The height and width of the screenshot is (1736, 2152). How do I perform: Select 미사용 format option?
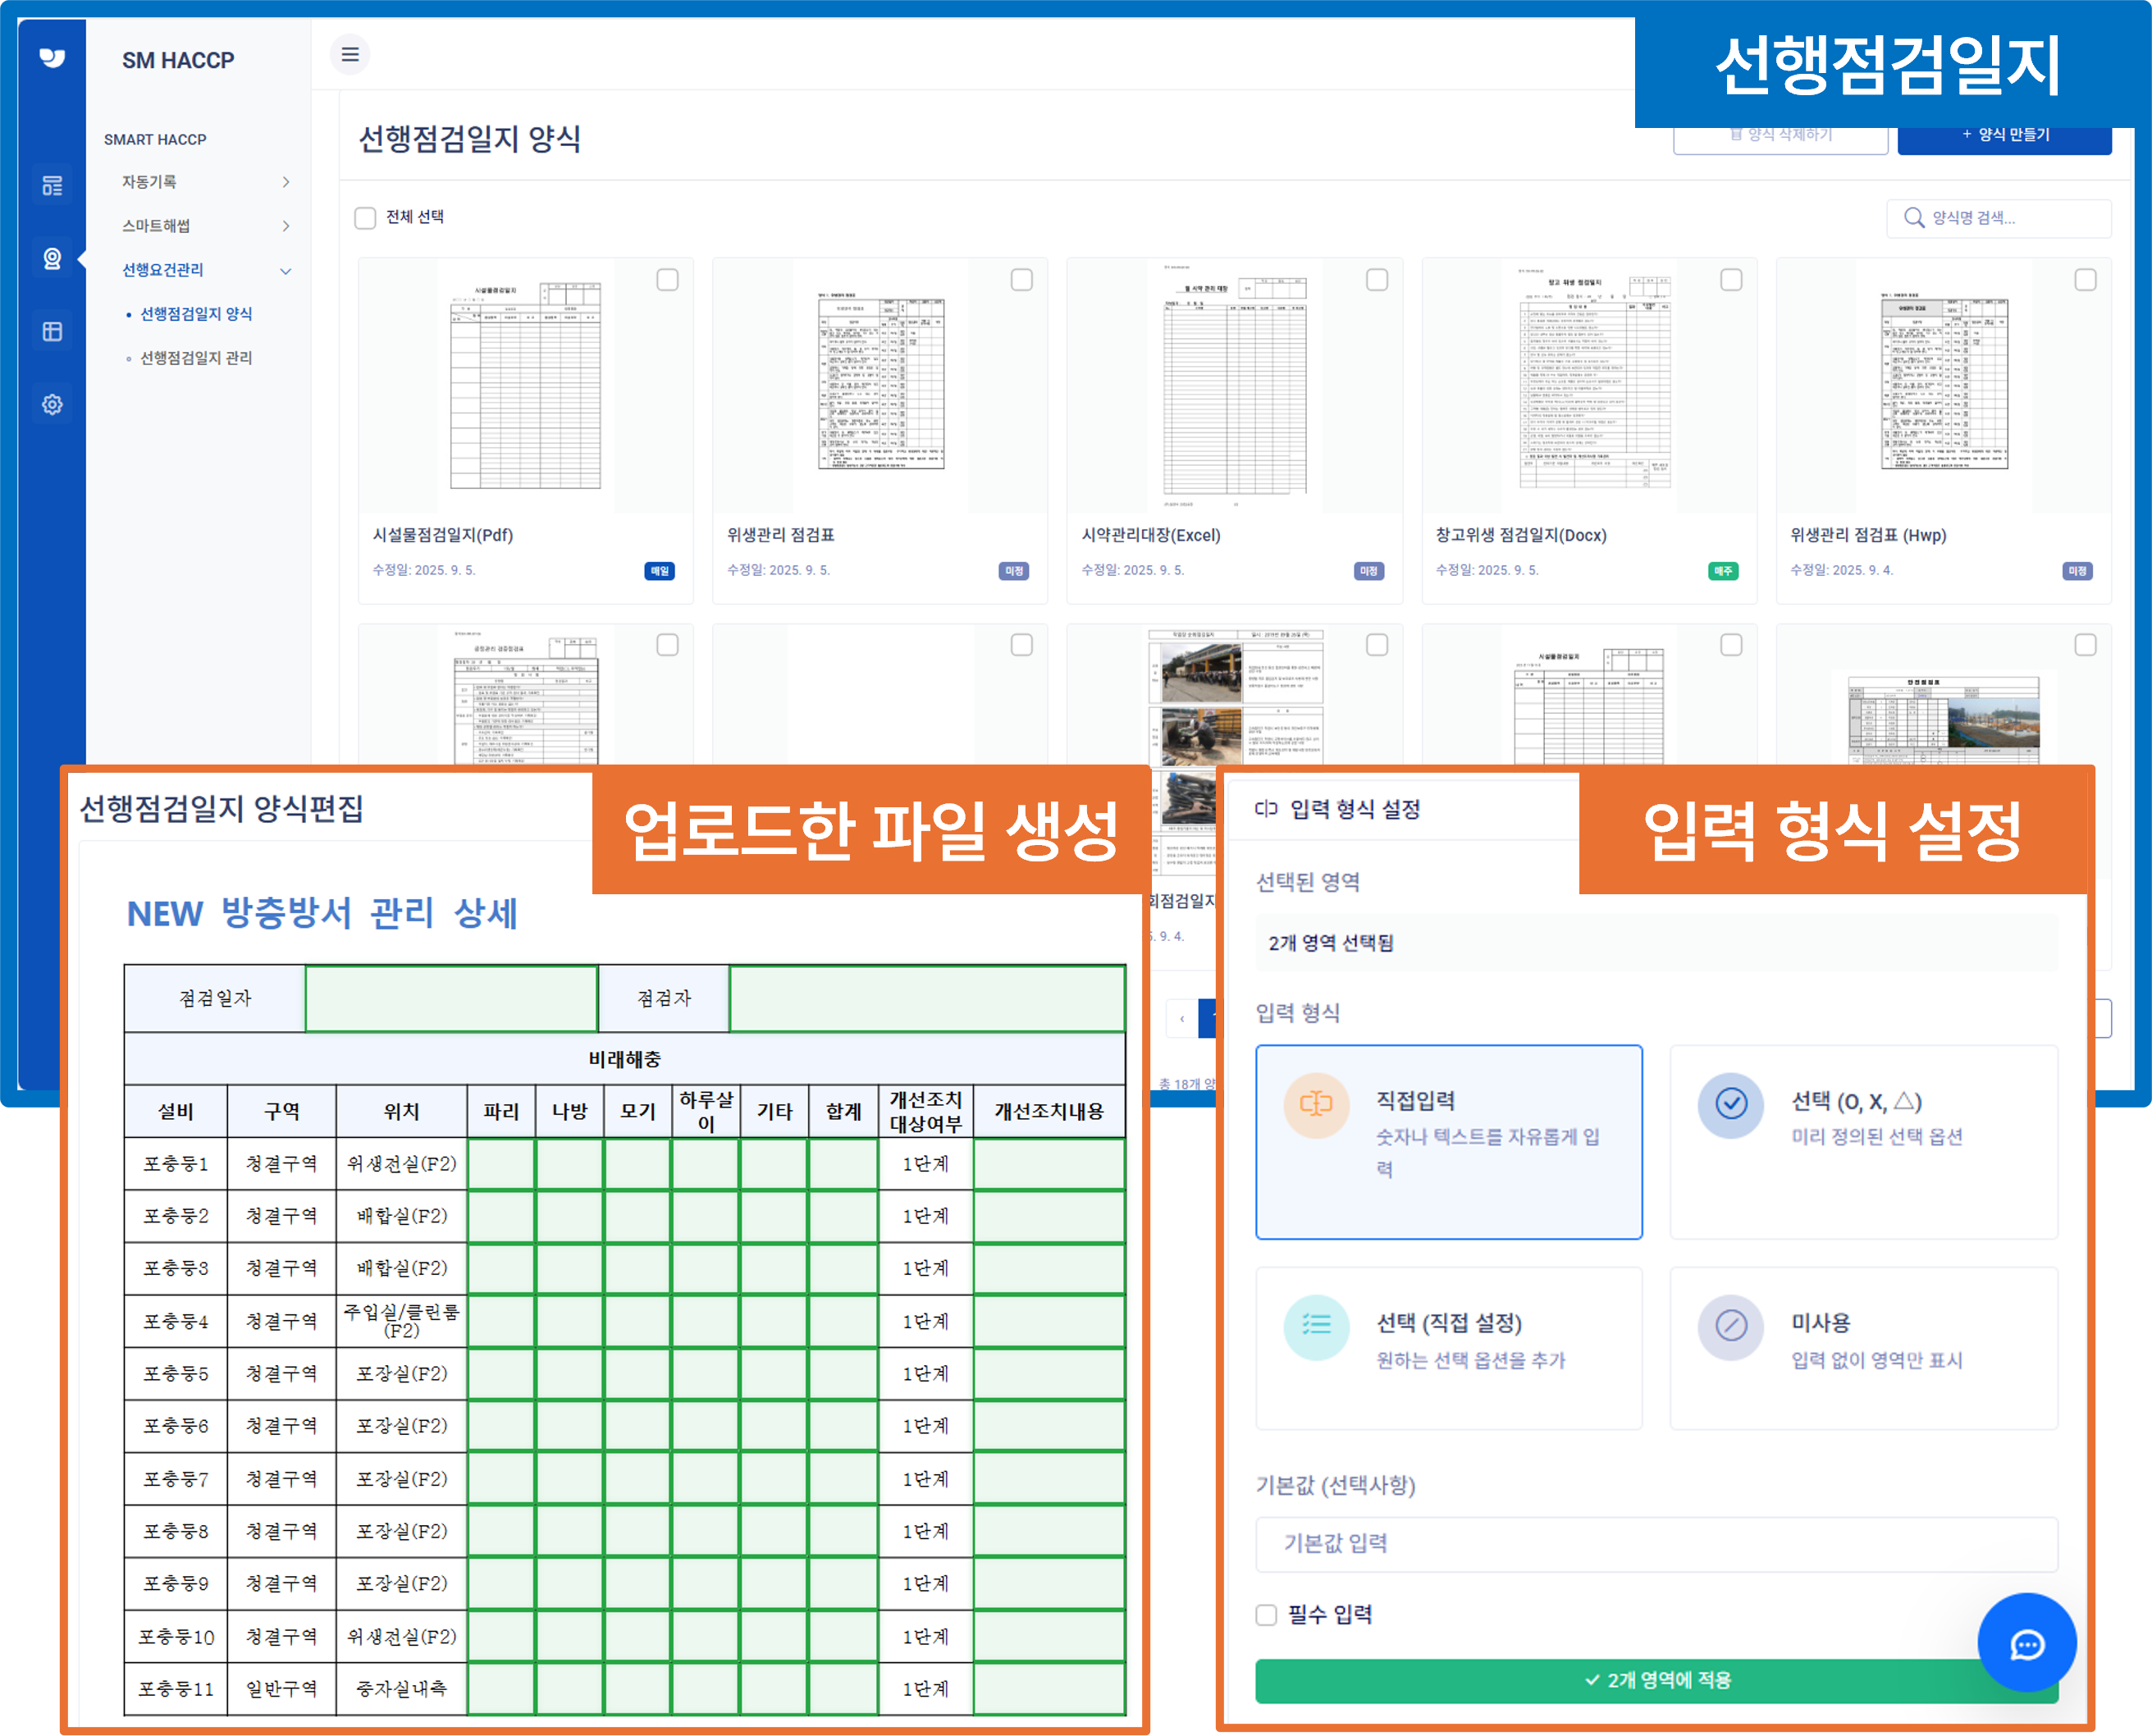coord(1864,1348)
